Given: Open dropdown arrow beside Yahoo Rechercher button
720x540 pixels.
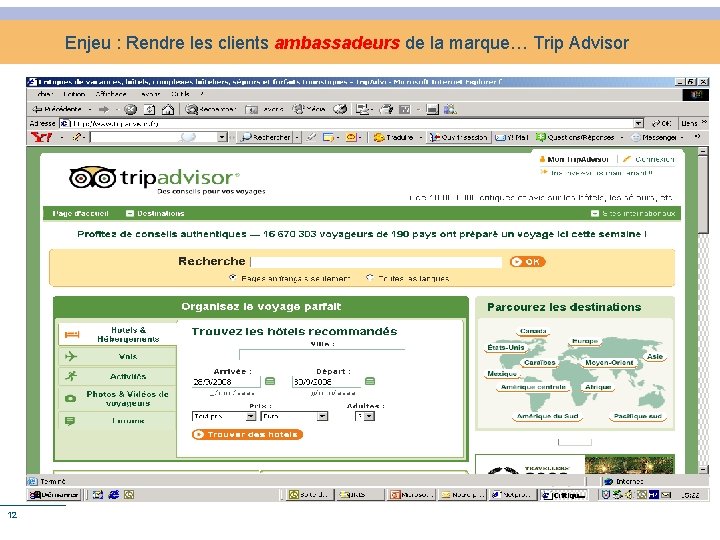Looking at the screenshot, I should click(297, 137).
